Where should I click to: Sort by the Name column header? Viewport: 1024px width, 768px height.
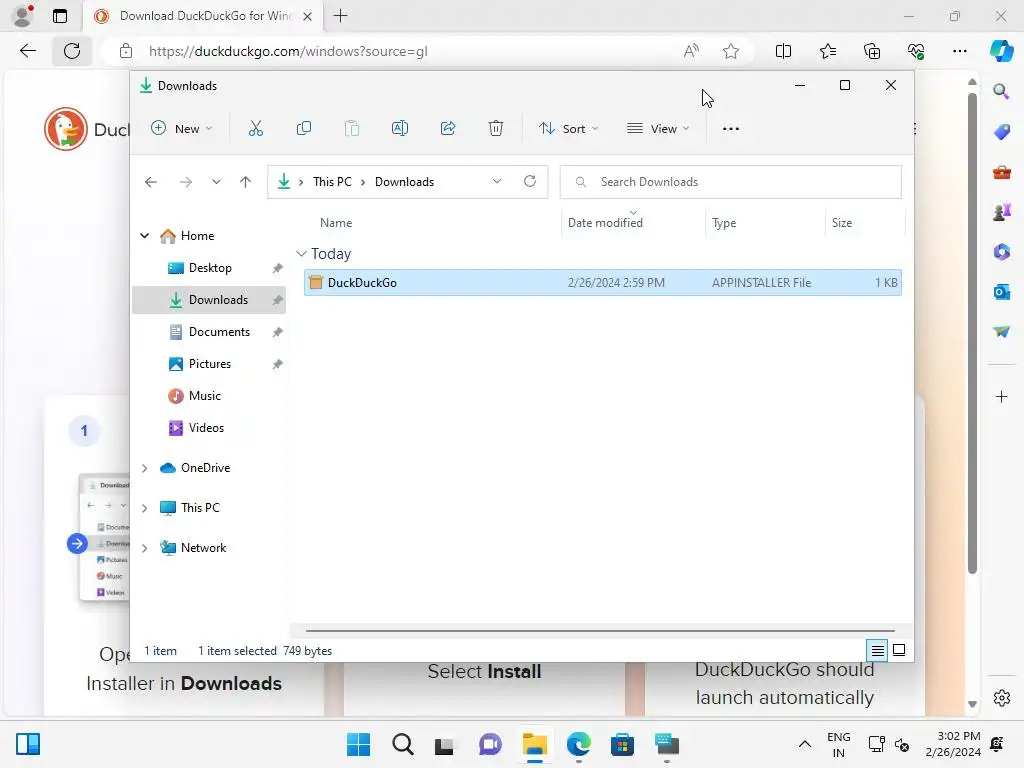point(336,223)
